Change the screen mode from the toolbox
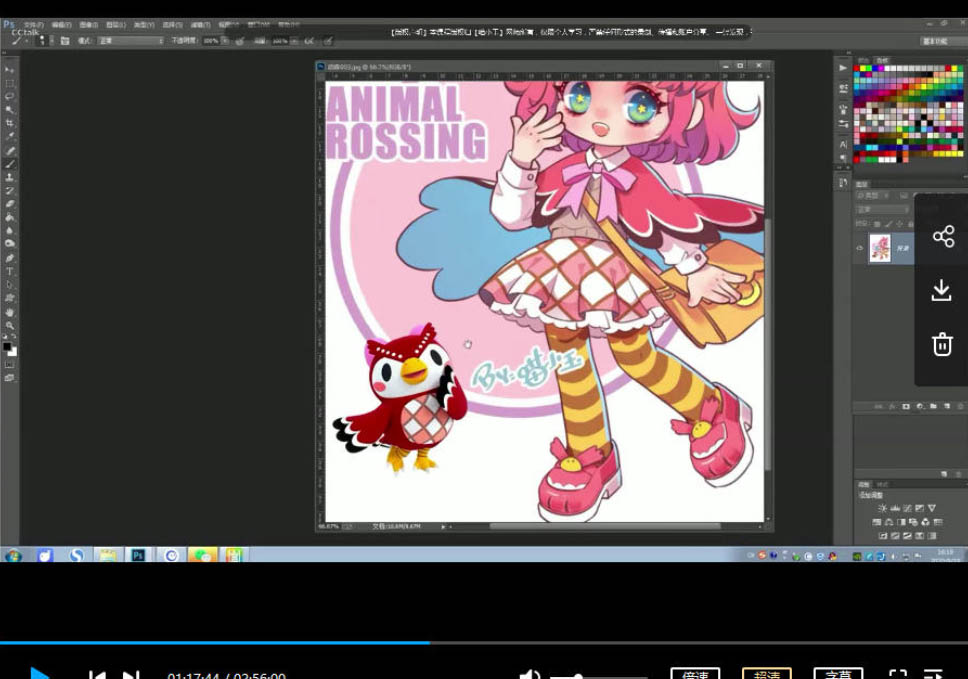The height and width of the screenshot is (679, 968). pyautogui.click(x=9, y=378)
